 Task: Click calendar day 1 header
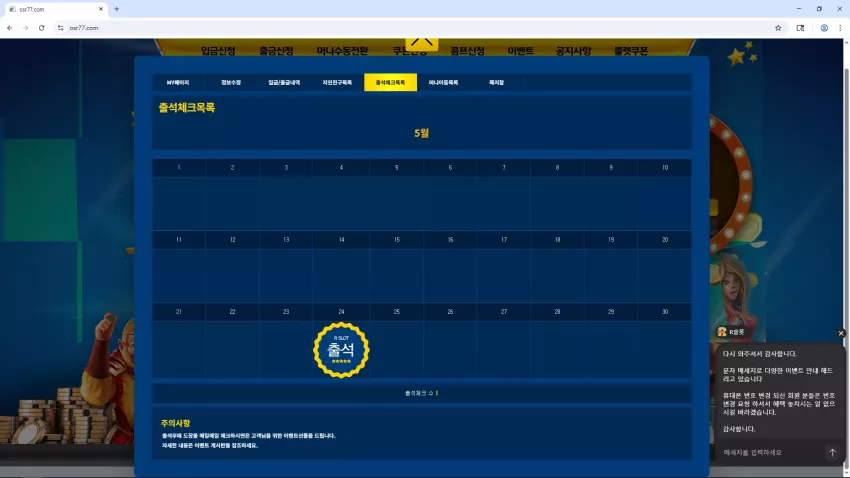click(179, 167)
